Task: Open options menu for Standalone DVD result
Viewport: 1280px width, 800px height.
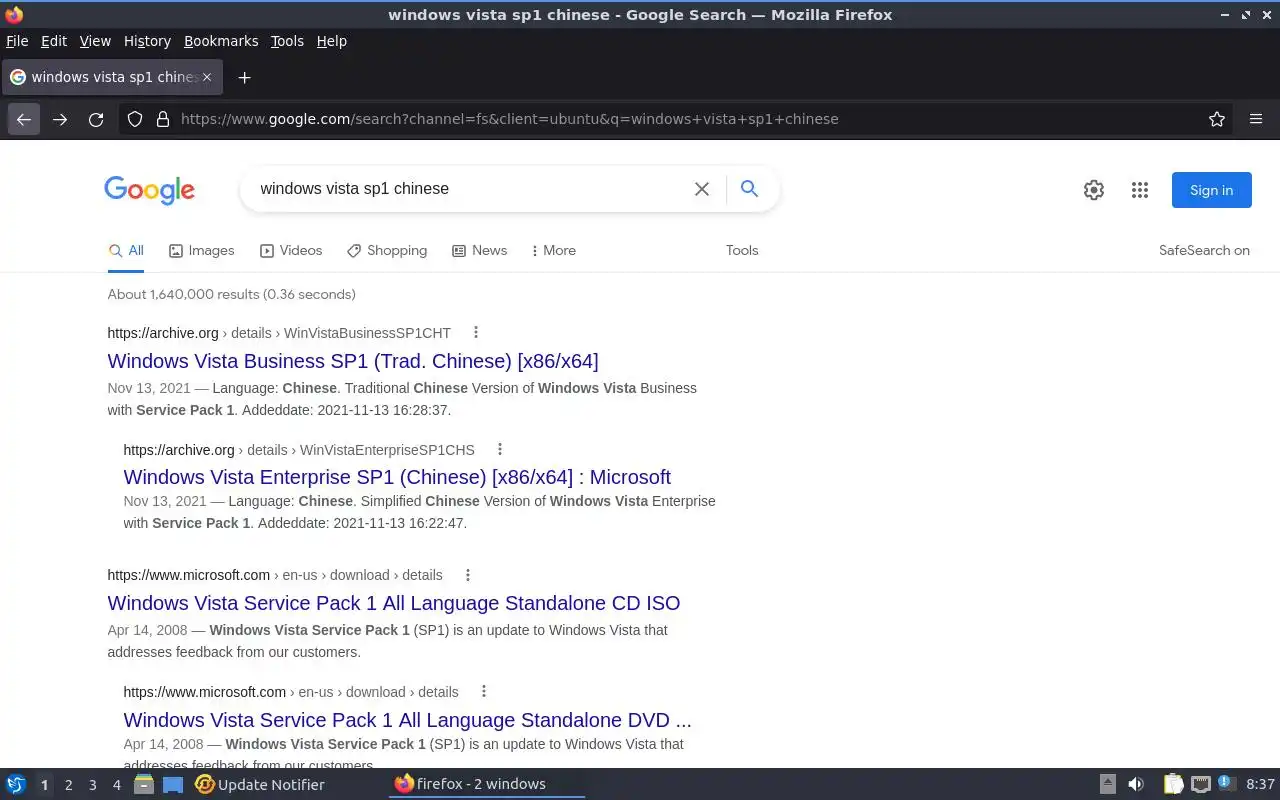Action: [483, 691]
